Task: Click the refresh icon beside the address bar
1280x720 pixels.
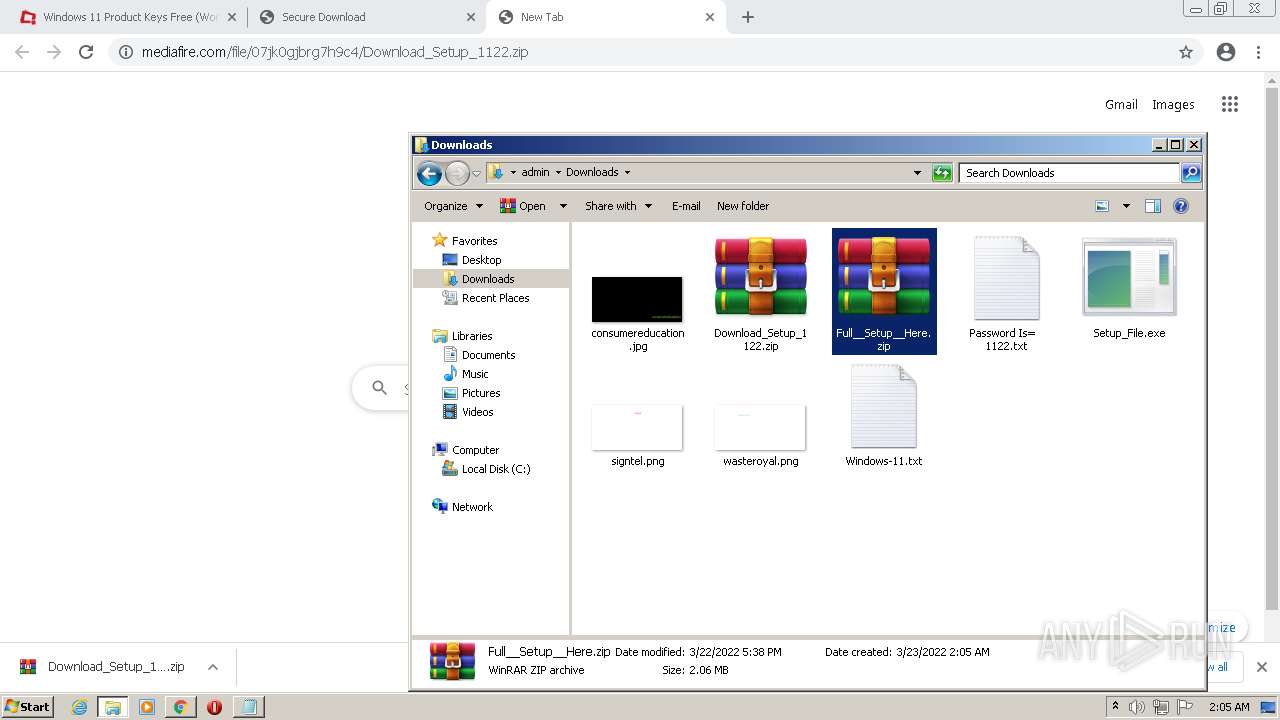Action: (x=942, y=173)
